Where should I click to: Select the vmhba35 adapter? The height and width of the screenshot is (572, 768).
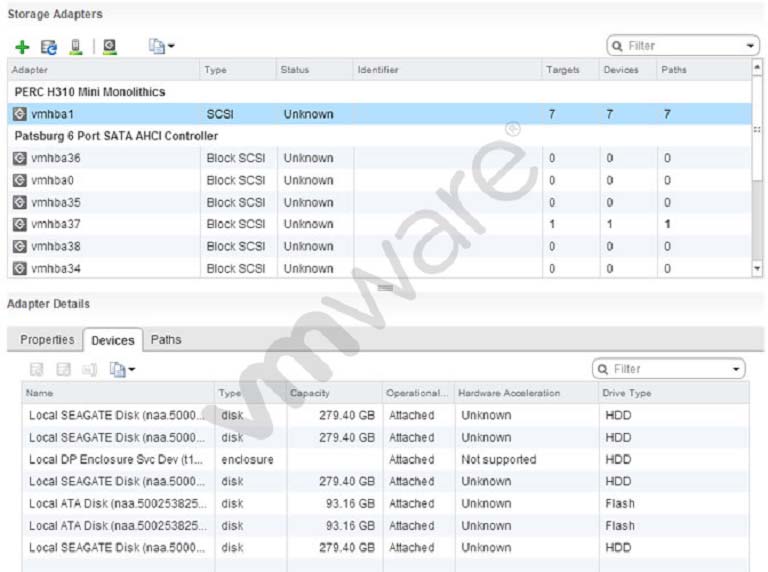380,202
